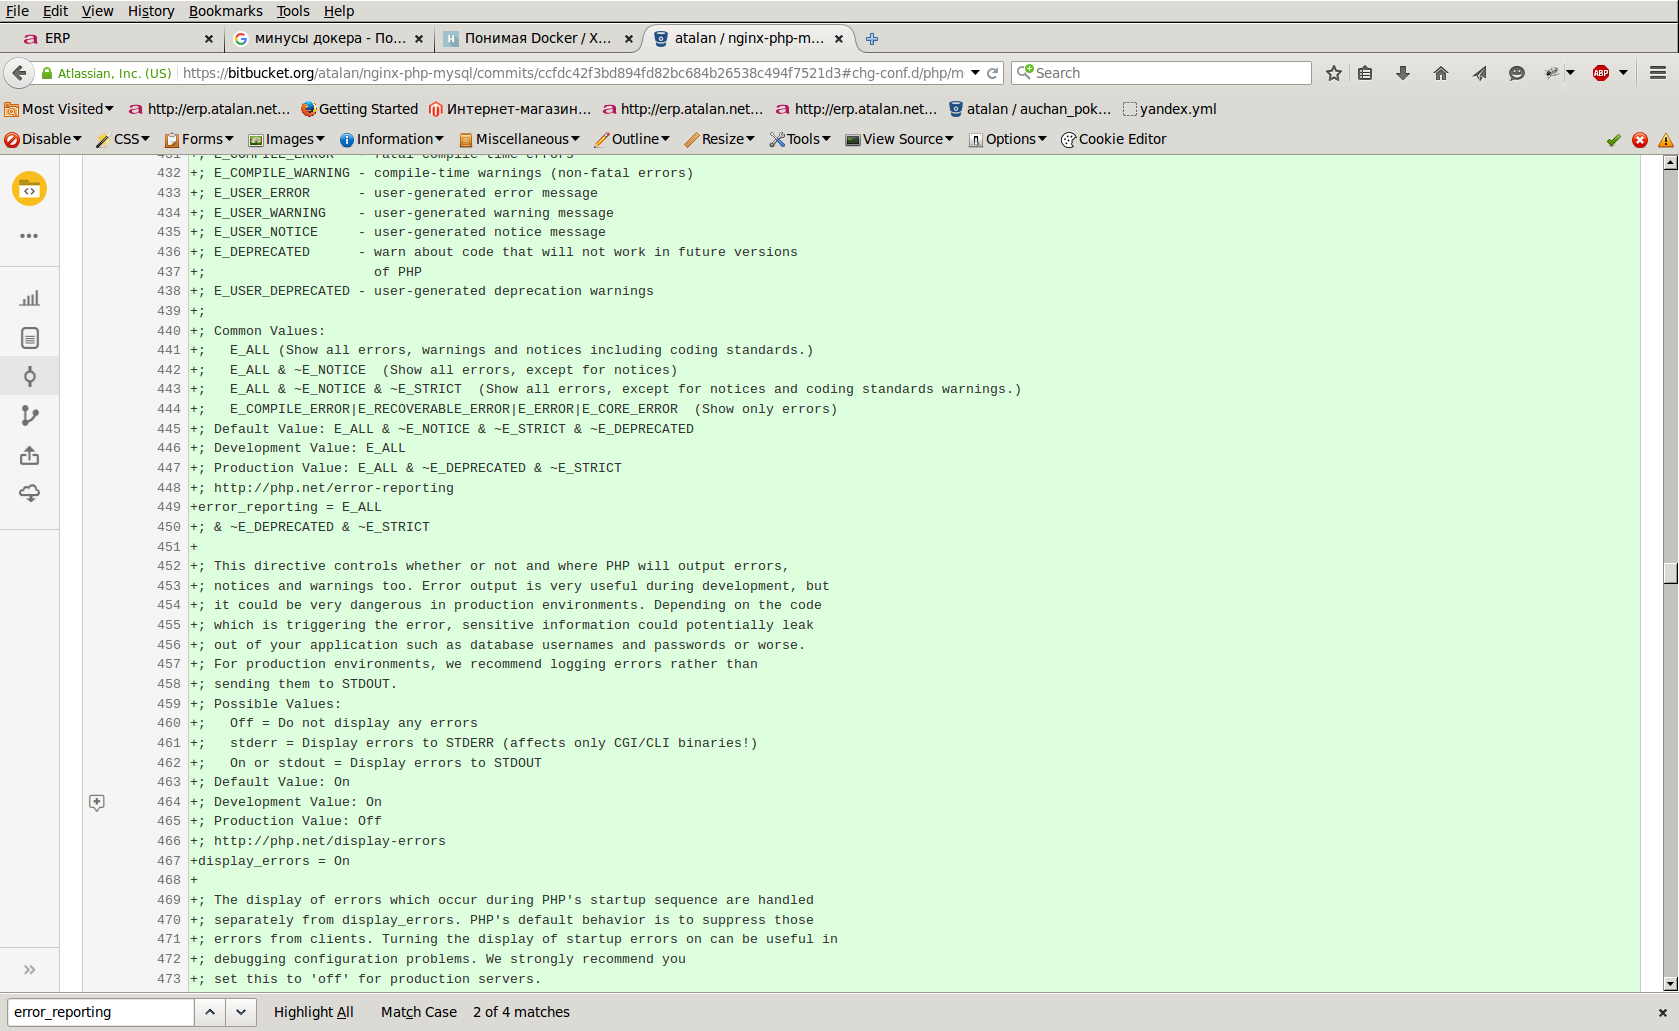1679x1031 pixels.
Task: Open the View Source dropdown
Action: pos(899,139)
